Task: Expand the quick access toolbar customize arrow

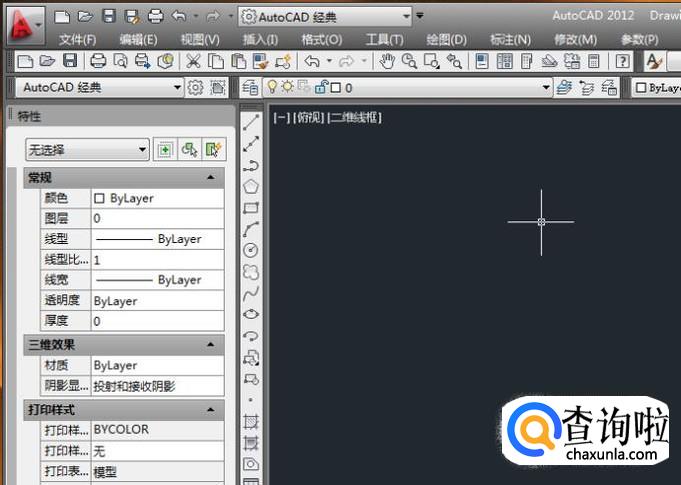Action: (x=420, y=16)
